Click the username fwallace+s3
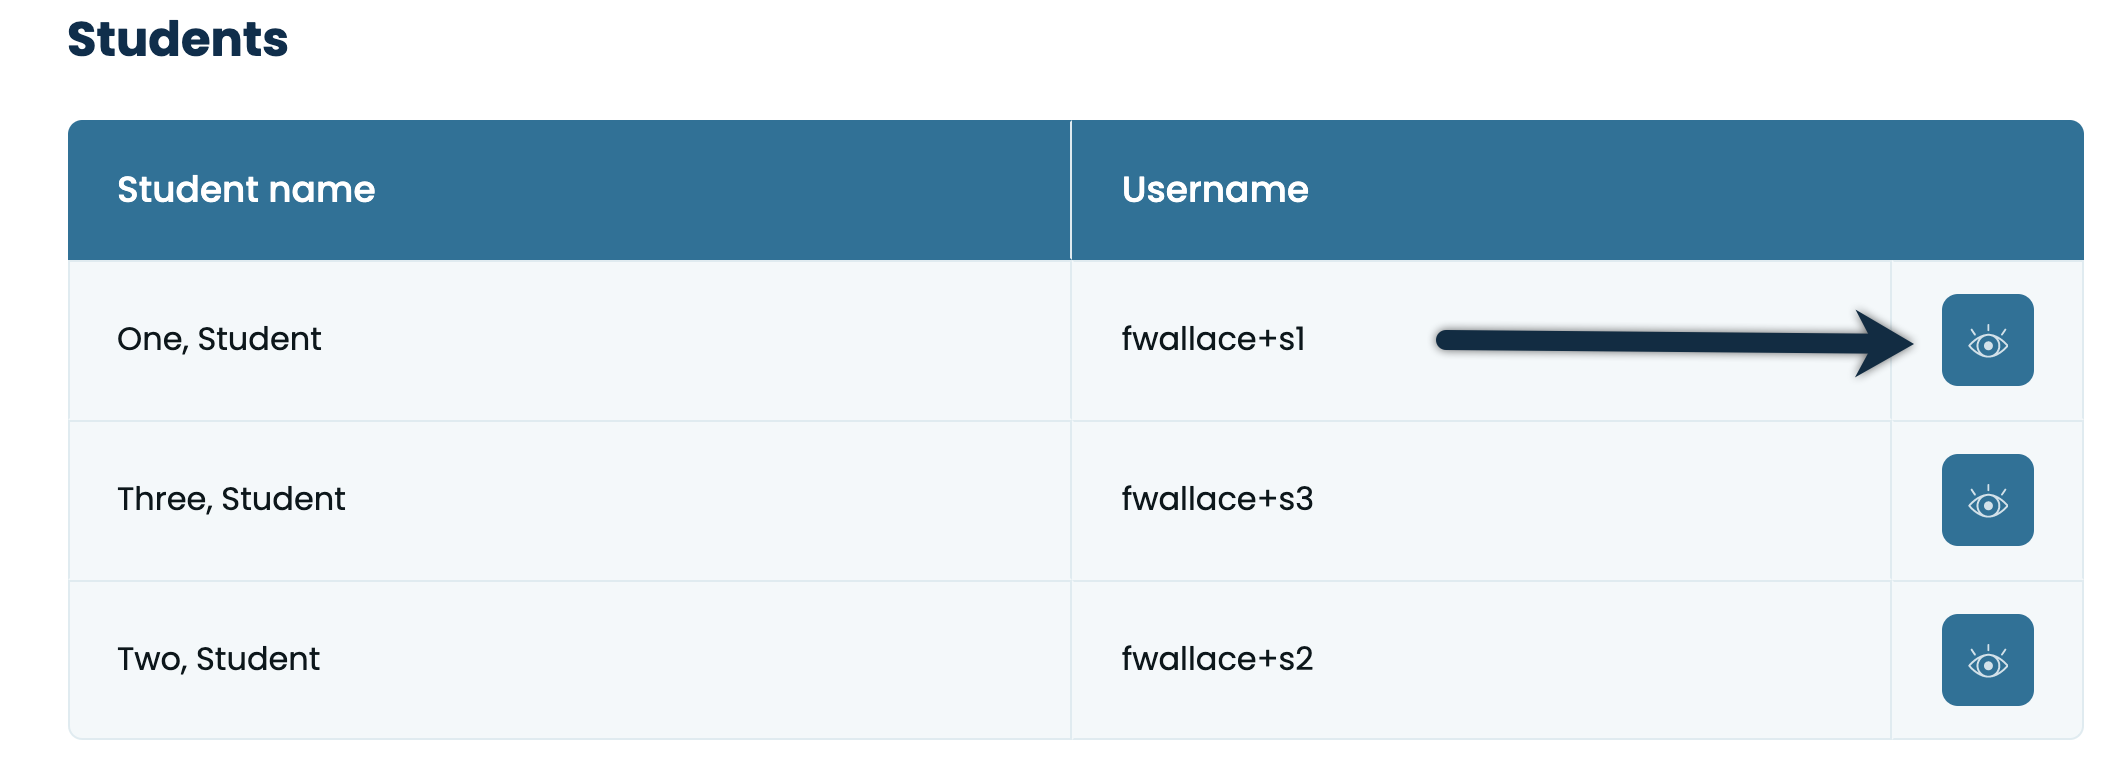This screenshot has width=2118, height=780. click(x=1217, y=499)
